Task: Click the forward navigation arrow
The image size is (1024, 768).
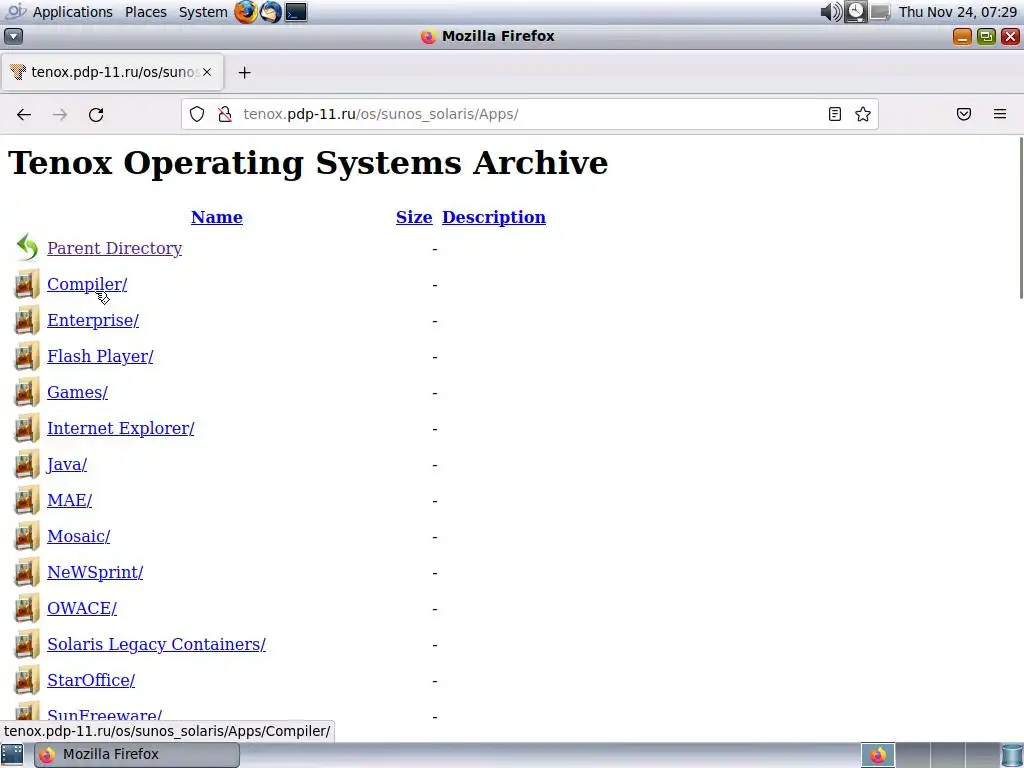Action: pyautogui.click(x=60, y=114)
